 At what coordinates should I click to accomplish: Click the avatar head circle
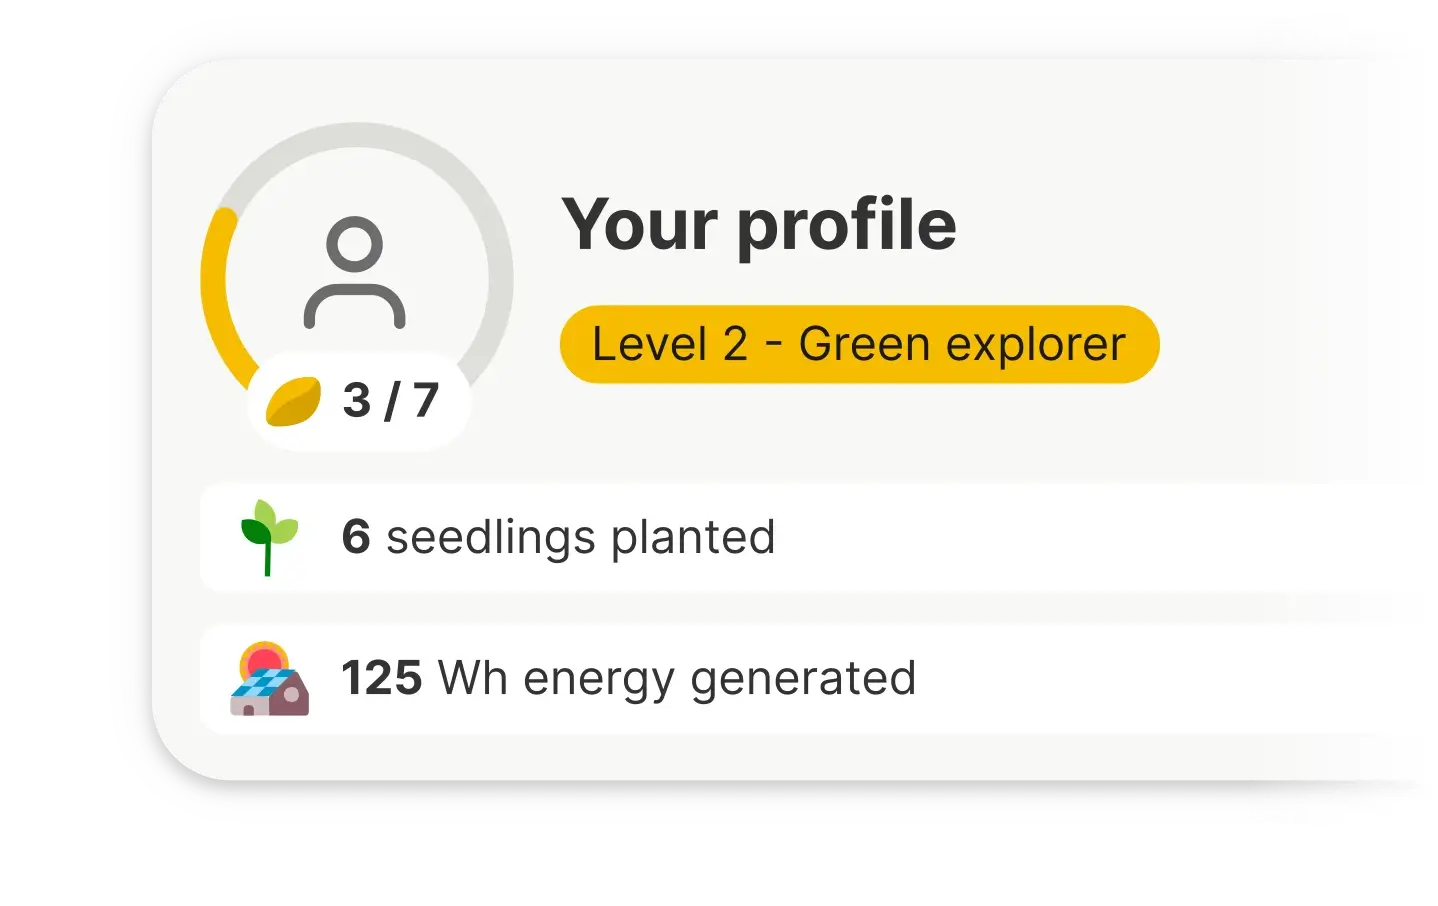[x=355, y=244]
